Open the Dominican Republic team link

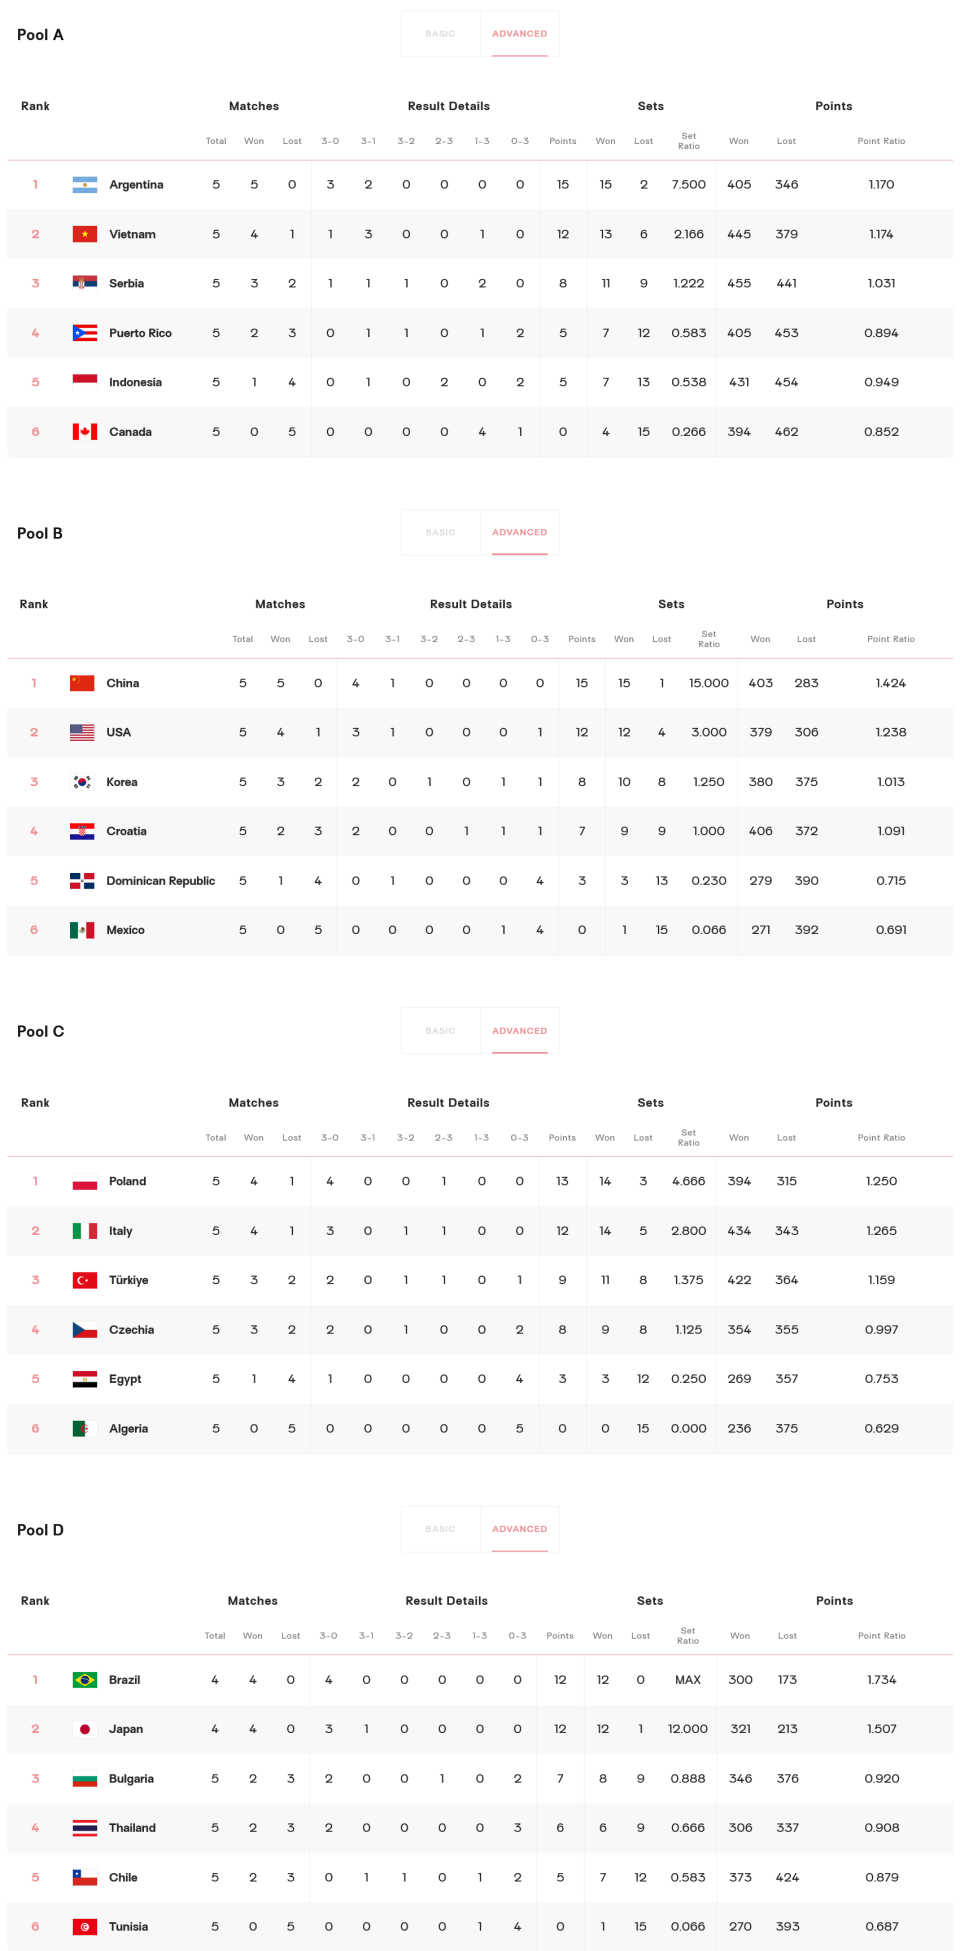(x=161, y=881)
